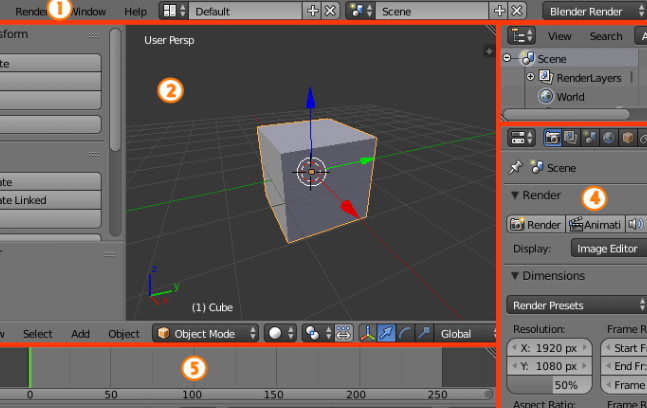Click the World globe icon in Outliner

(546, 96)
